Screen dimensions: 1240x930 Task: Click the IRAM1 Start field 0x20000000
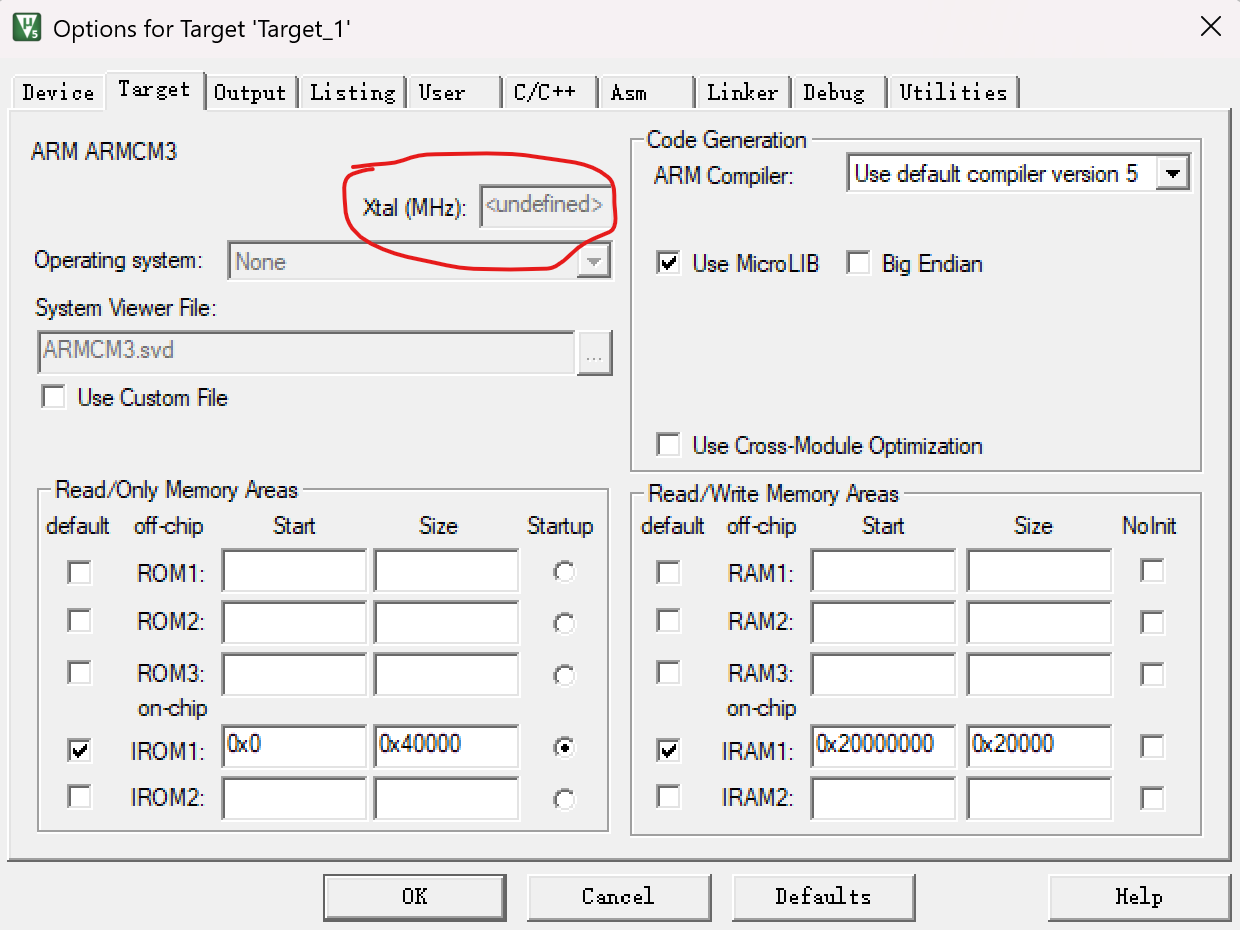883,747
